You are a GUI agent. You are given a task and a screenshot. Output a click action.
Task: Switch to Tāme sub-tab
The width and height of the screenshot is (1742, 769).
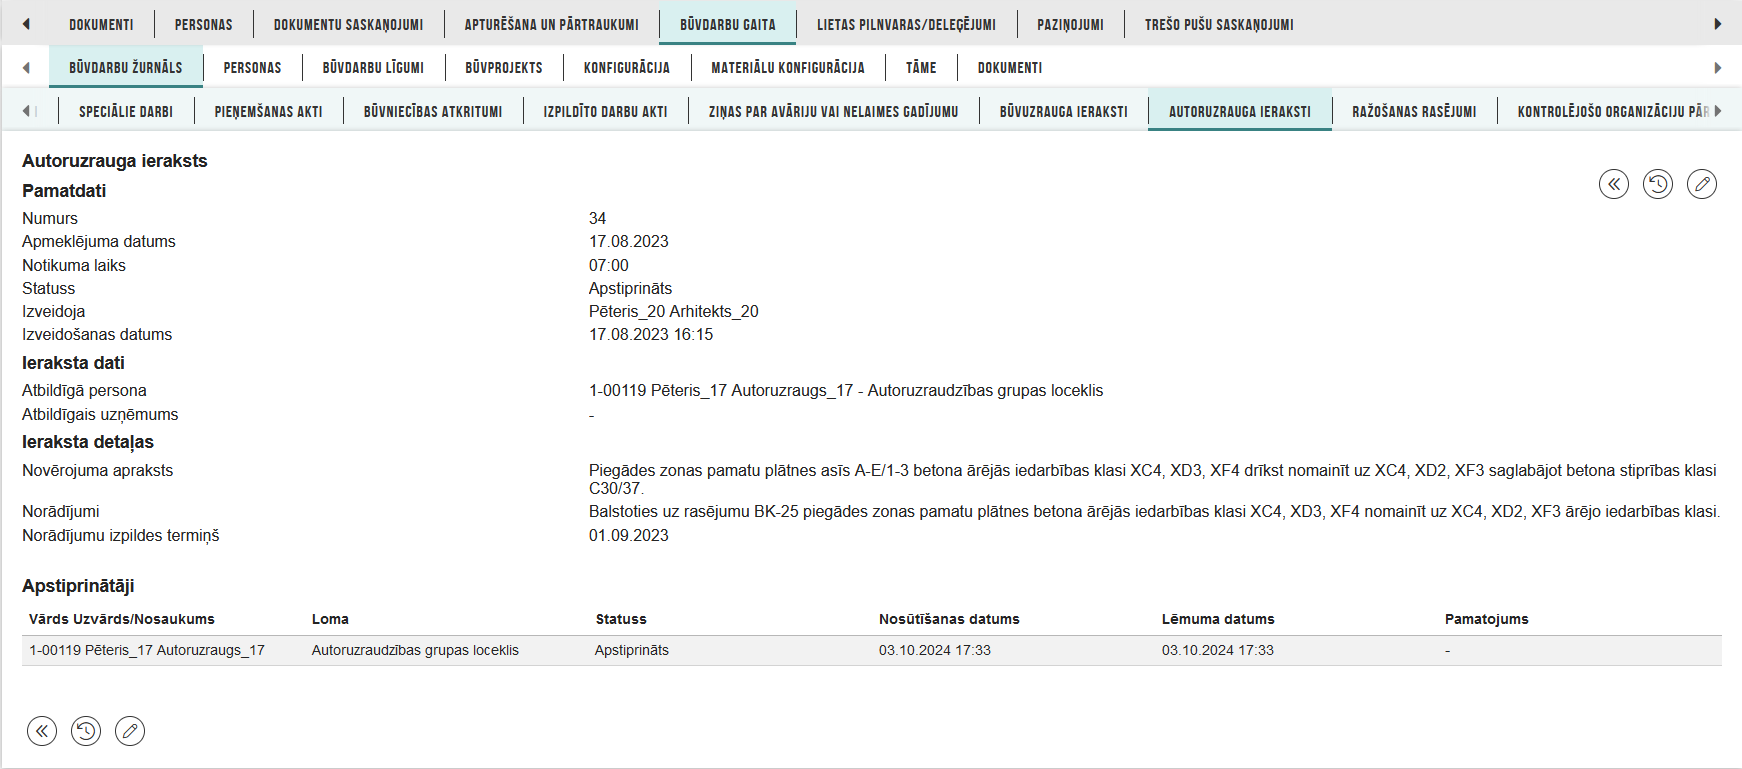(921, 68)
